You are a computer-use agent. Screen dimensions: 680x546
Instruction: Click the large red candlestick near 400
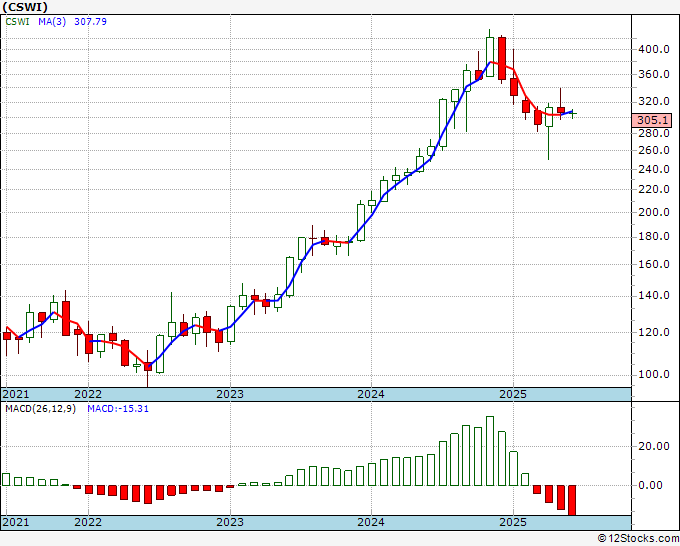[x=502, y=58]
